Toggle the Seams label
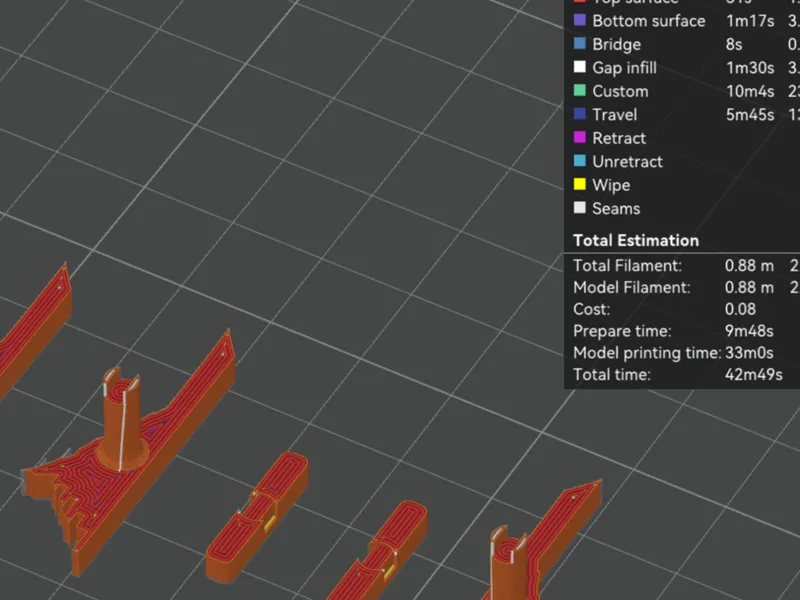The image size is (800, 600). [616, 209]
